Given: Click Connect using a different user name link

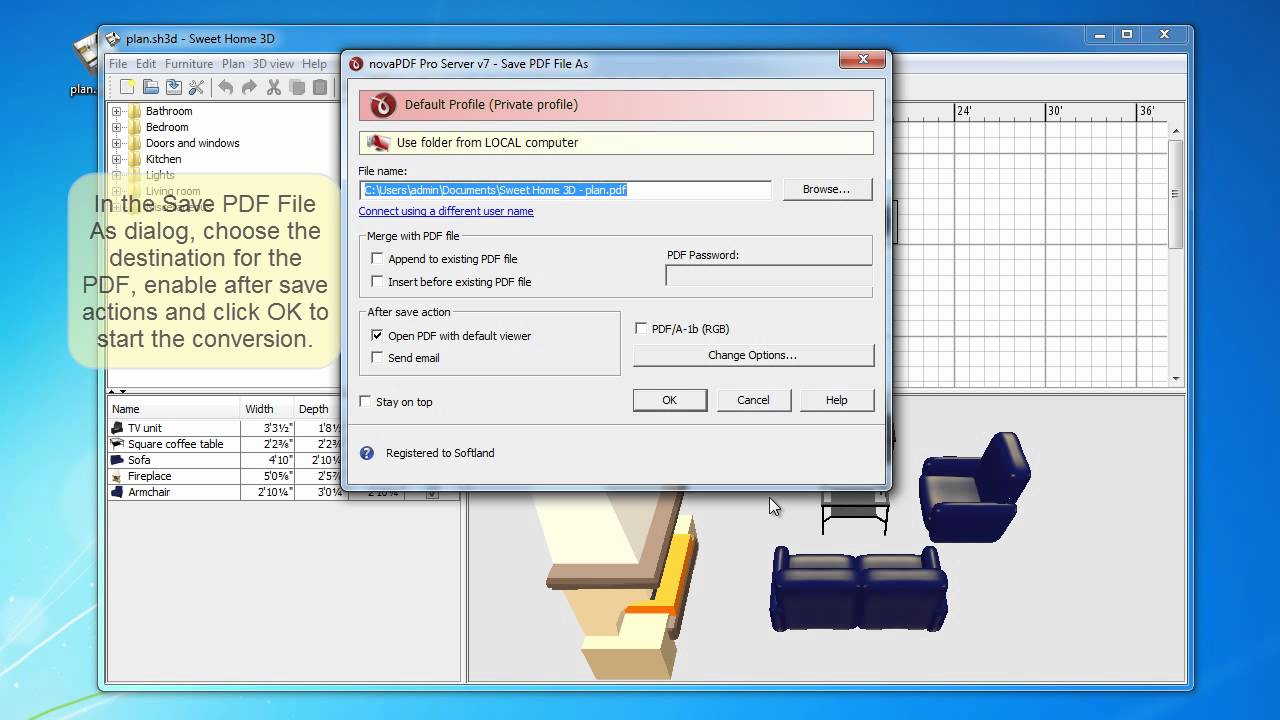Looking at the screenshot, I should [x=446, y=211].
